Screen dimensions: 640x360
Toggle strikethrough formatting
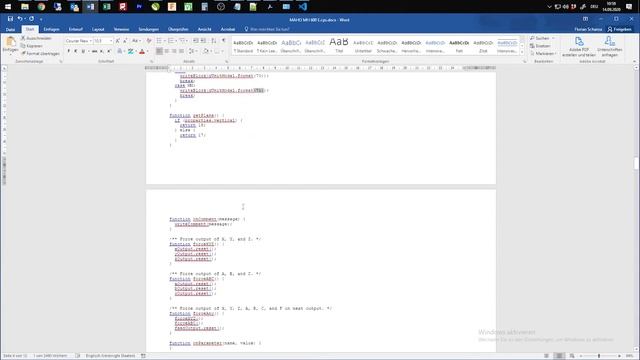94,51
